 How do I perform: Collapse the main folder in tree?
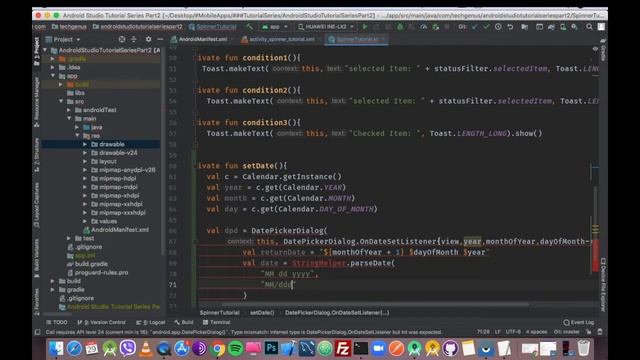tap(69, 118)
